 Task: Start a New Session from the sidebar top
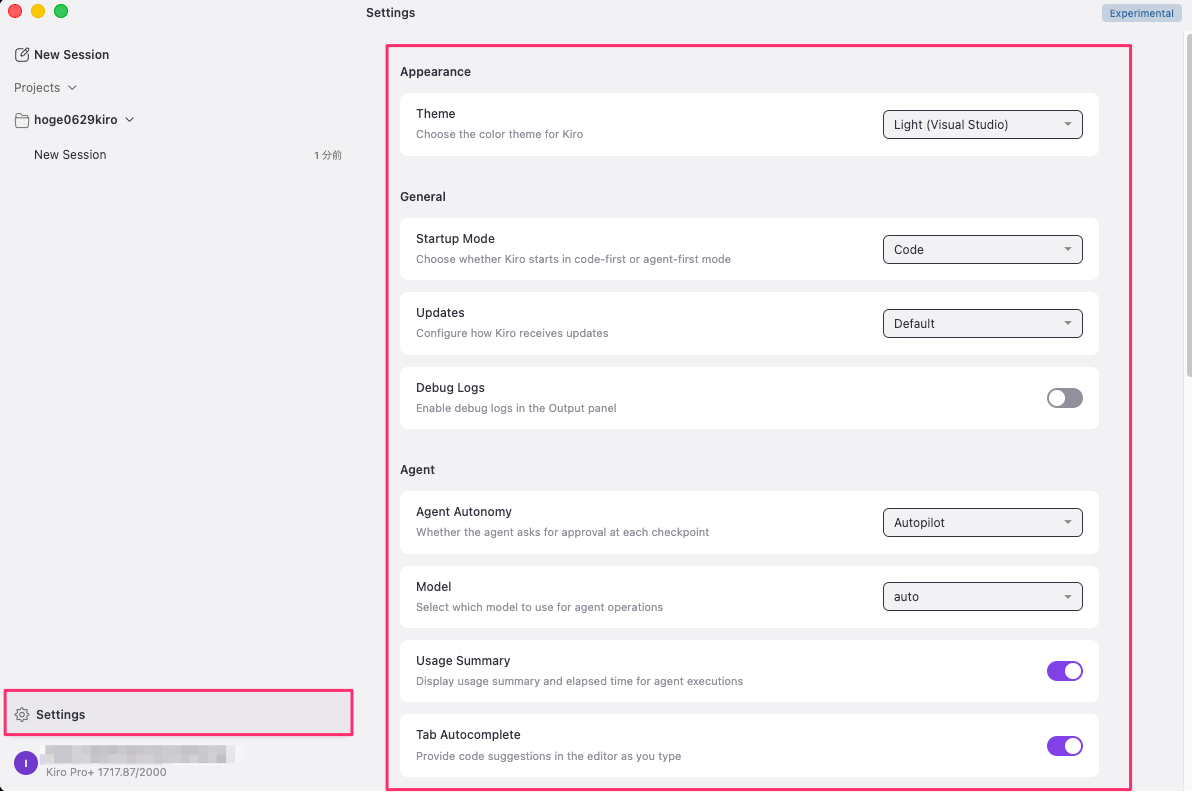pyautogui.click(x=62, y=55)
